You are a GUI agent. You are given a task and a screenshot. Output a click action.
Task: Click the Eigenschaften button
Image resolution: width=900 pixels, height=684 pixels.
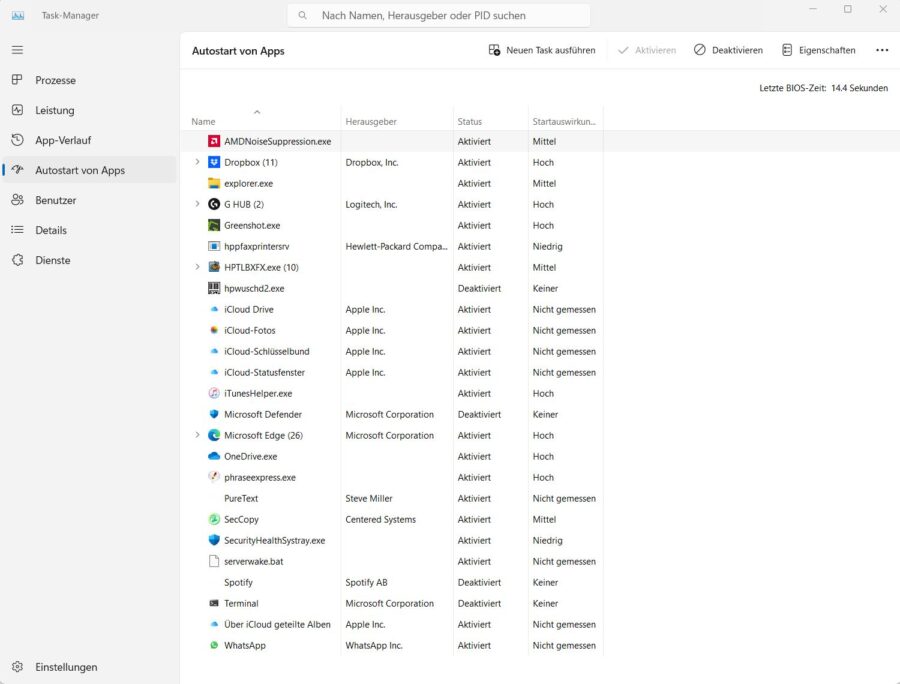[x=818, y=50]
